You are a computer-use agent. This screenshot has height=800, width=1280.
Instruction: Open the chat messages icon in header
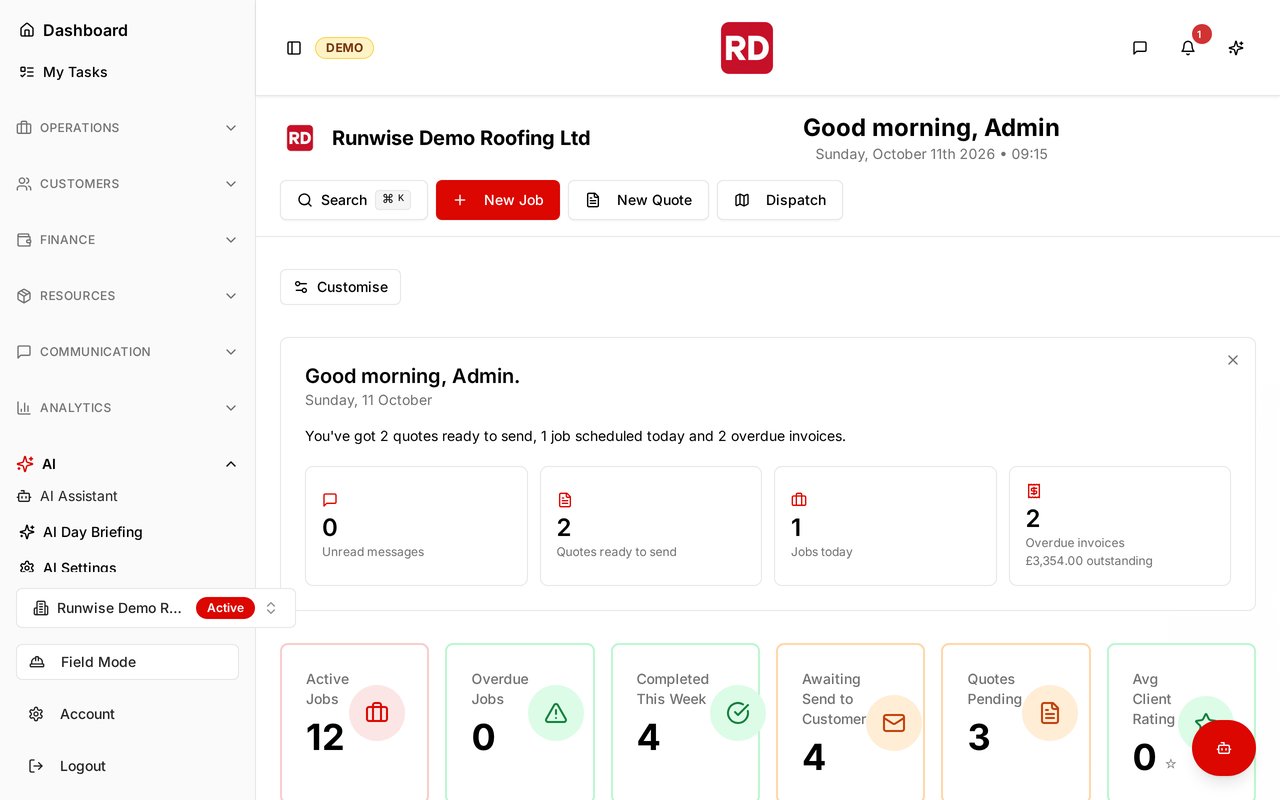coord(1140,48)
